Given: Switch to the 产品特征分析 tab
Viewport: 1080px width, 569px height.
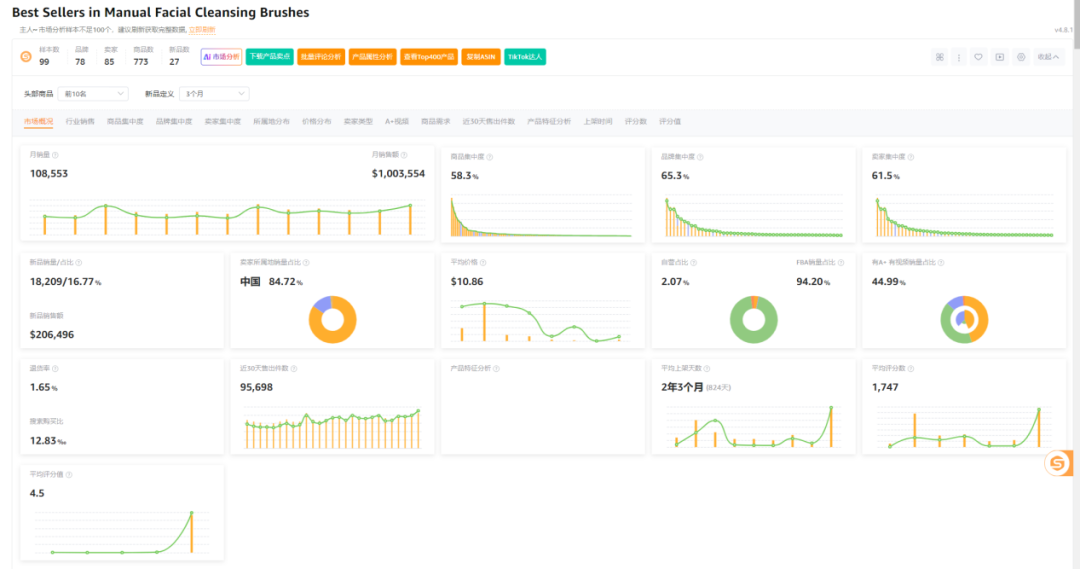Looking at the screenshot, I should click(549, 121).
